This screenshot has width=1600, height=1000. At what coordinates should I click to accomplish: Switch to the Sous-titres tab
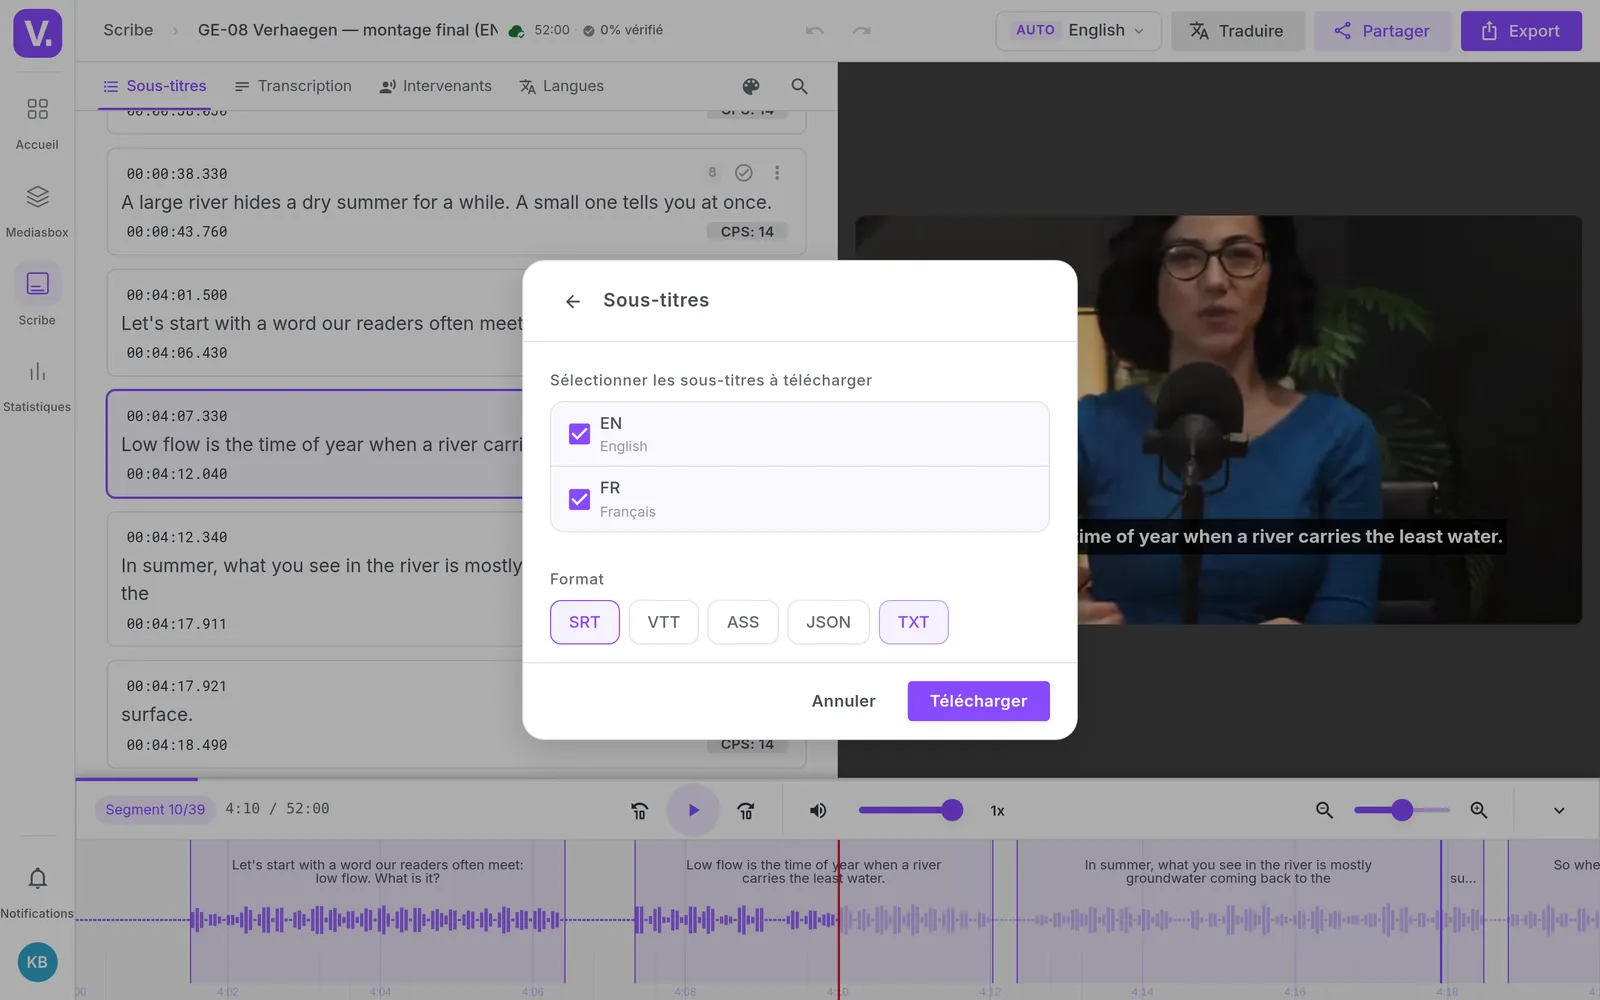tap(155, 86)
